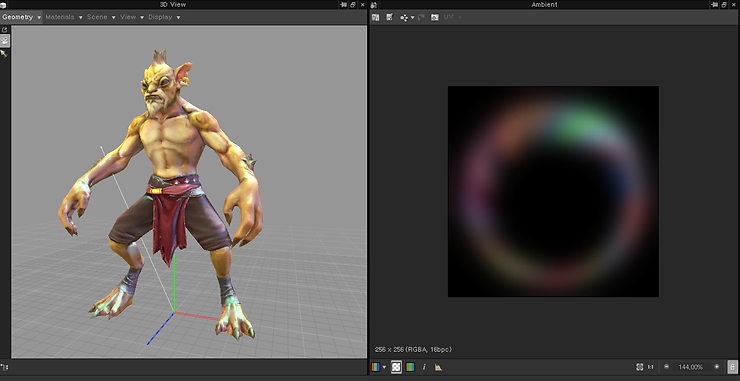Open the channel selector dropdown arrow
740x381 pixels.
[x=384, y=367]
